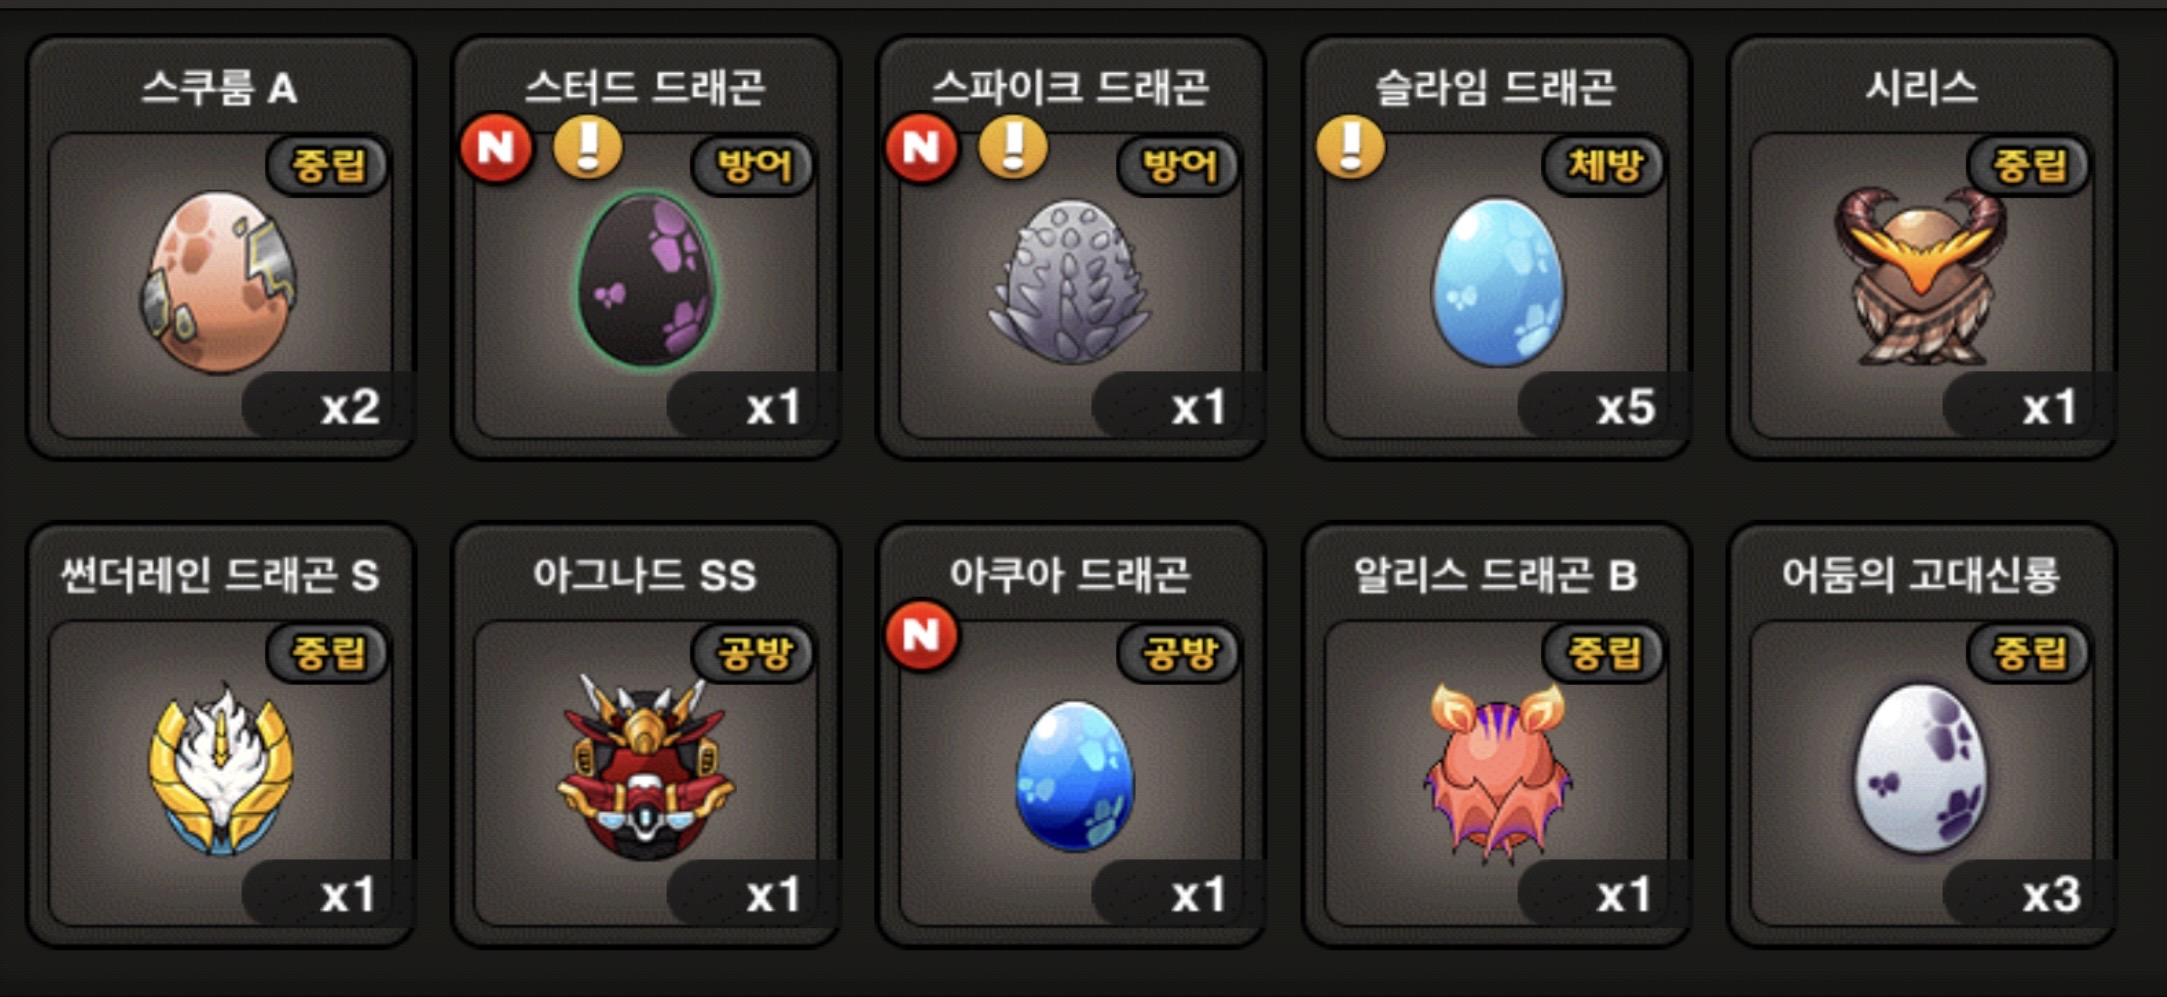
Task: Select the pink eared 알리스 드래곤 B egg
Action: [1497, 770]
